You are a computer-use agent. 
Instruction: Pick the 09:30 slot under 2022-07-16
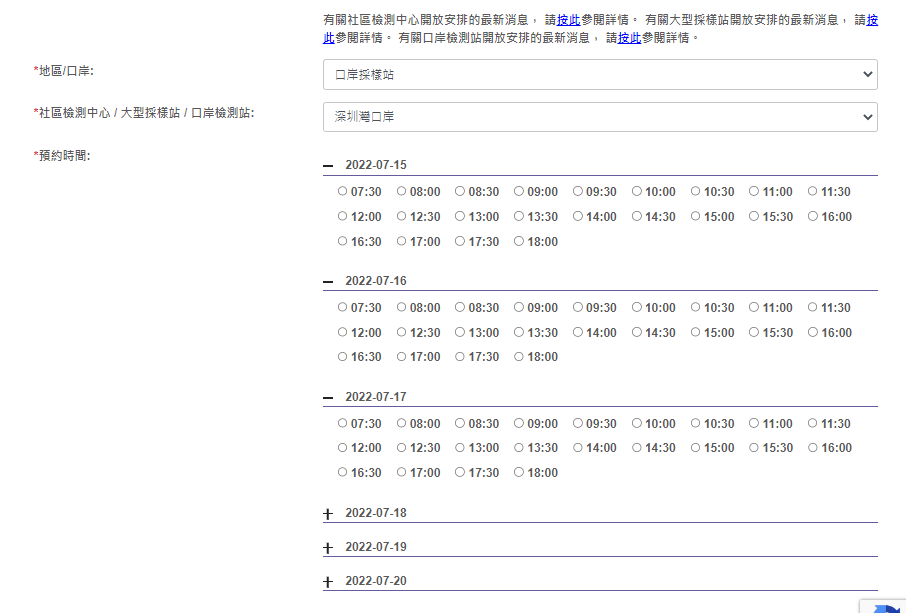pos(577,307)
